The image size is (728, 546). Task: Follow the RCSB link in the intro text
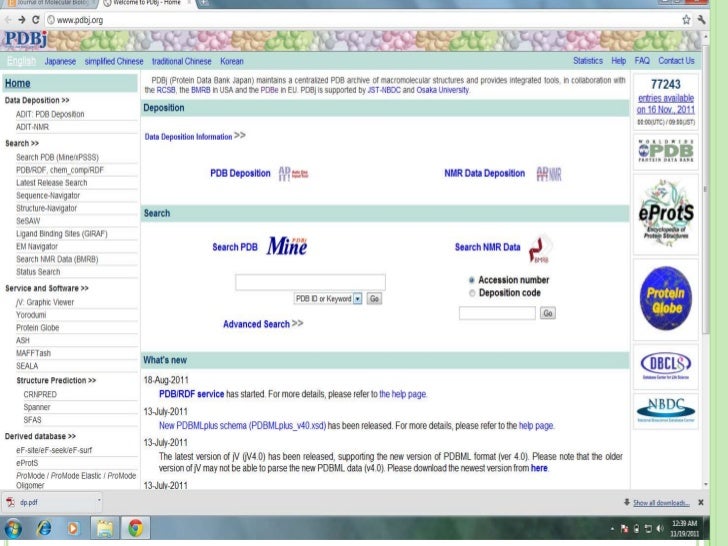tap(166, 90)
